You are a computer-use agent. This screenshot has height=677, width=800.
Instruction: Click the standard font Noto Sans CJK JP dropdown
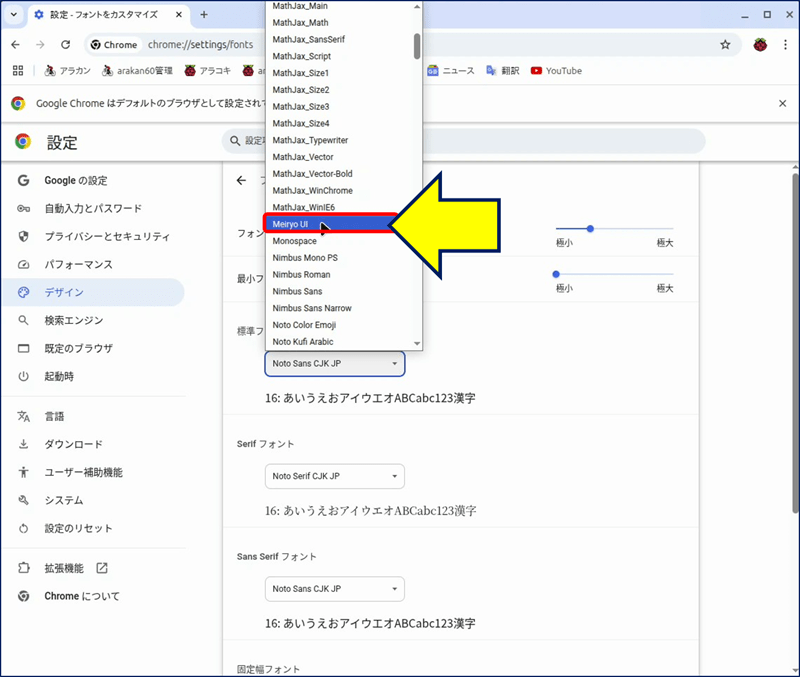335,364
